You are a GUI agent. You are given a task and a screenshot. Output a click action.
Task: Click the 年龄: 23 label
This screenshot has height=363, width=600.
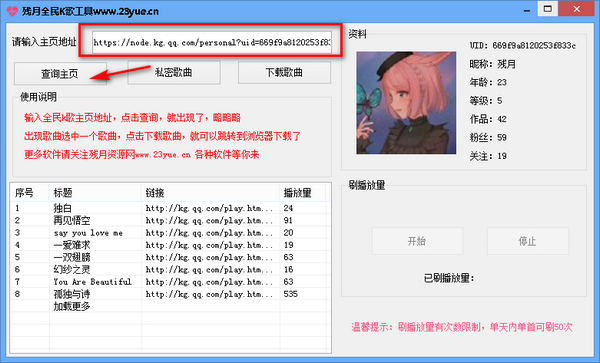pyautogui.click(x=488, y=82)
